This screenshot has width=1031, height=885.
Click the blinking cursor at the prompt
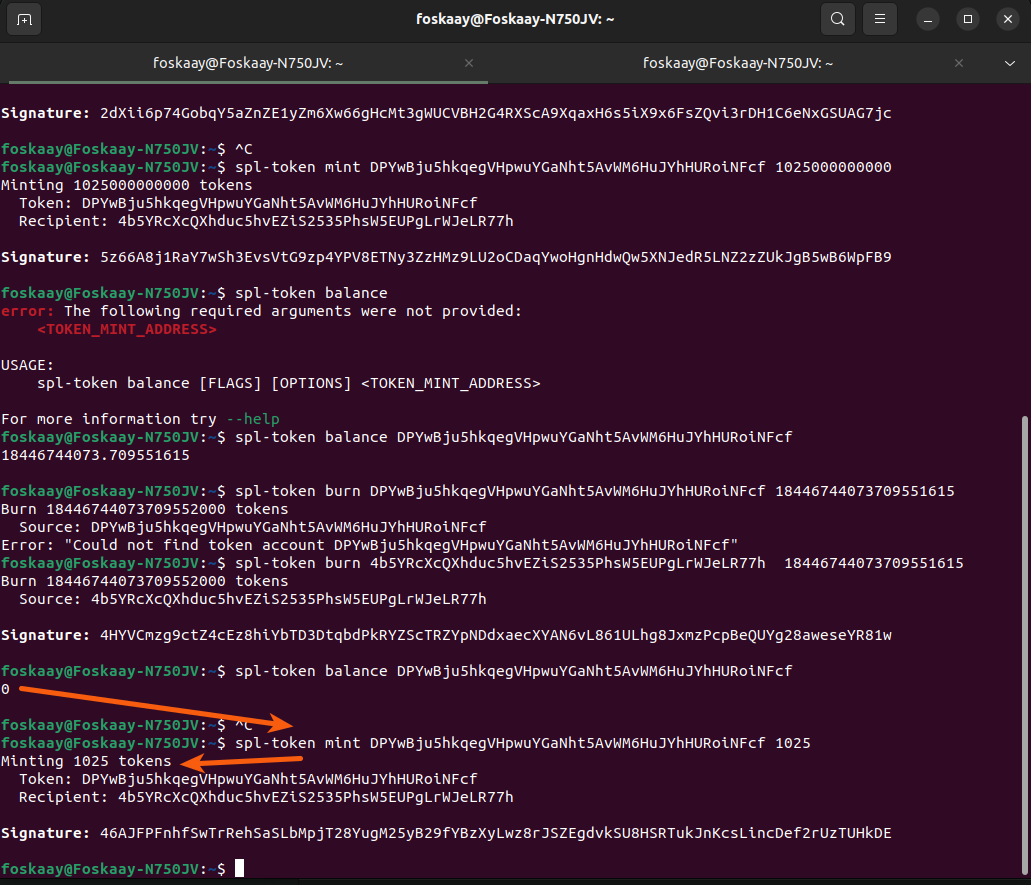pyautogui.click(x=238, y=868)
